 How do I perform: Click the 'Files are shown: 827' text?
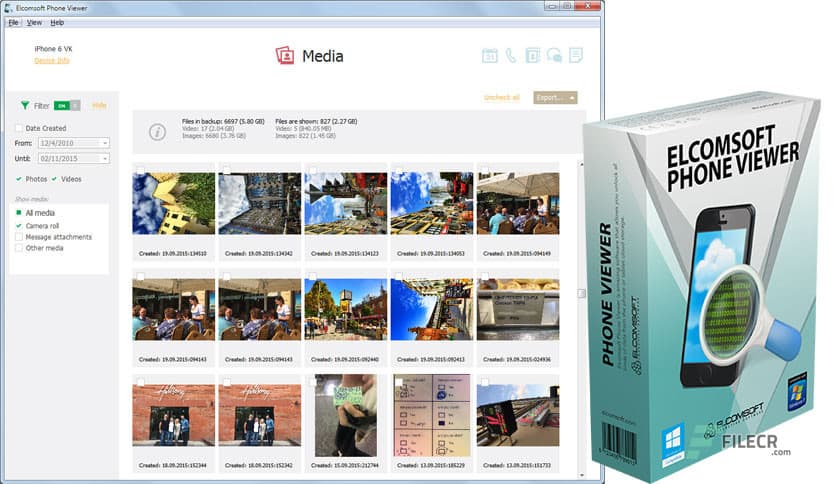click(x=316, y=122)
